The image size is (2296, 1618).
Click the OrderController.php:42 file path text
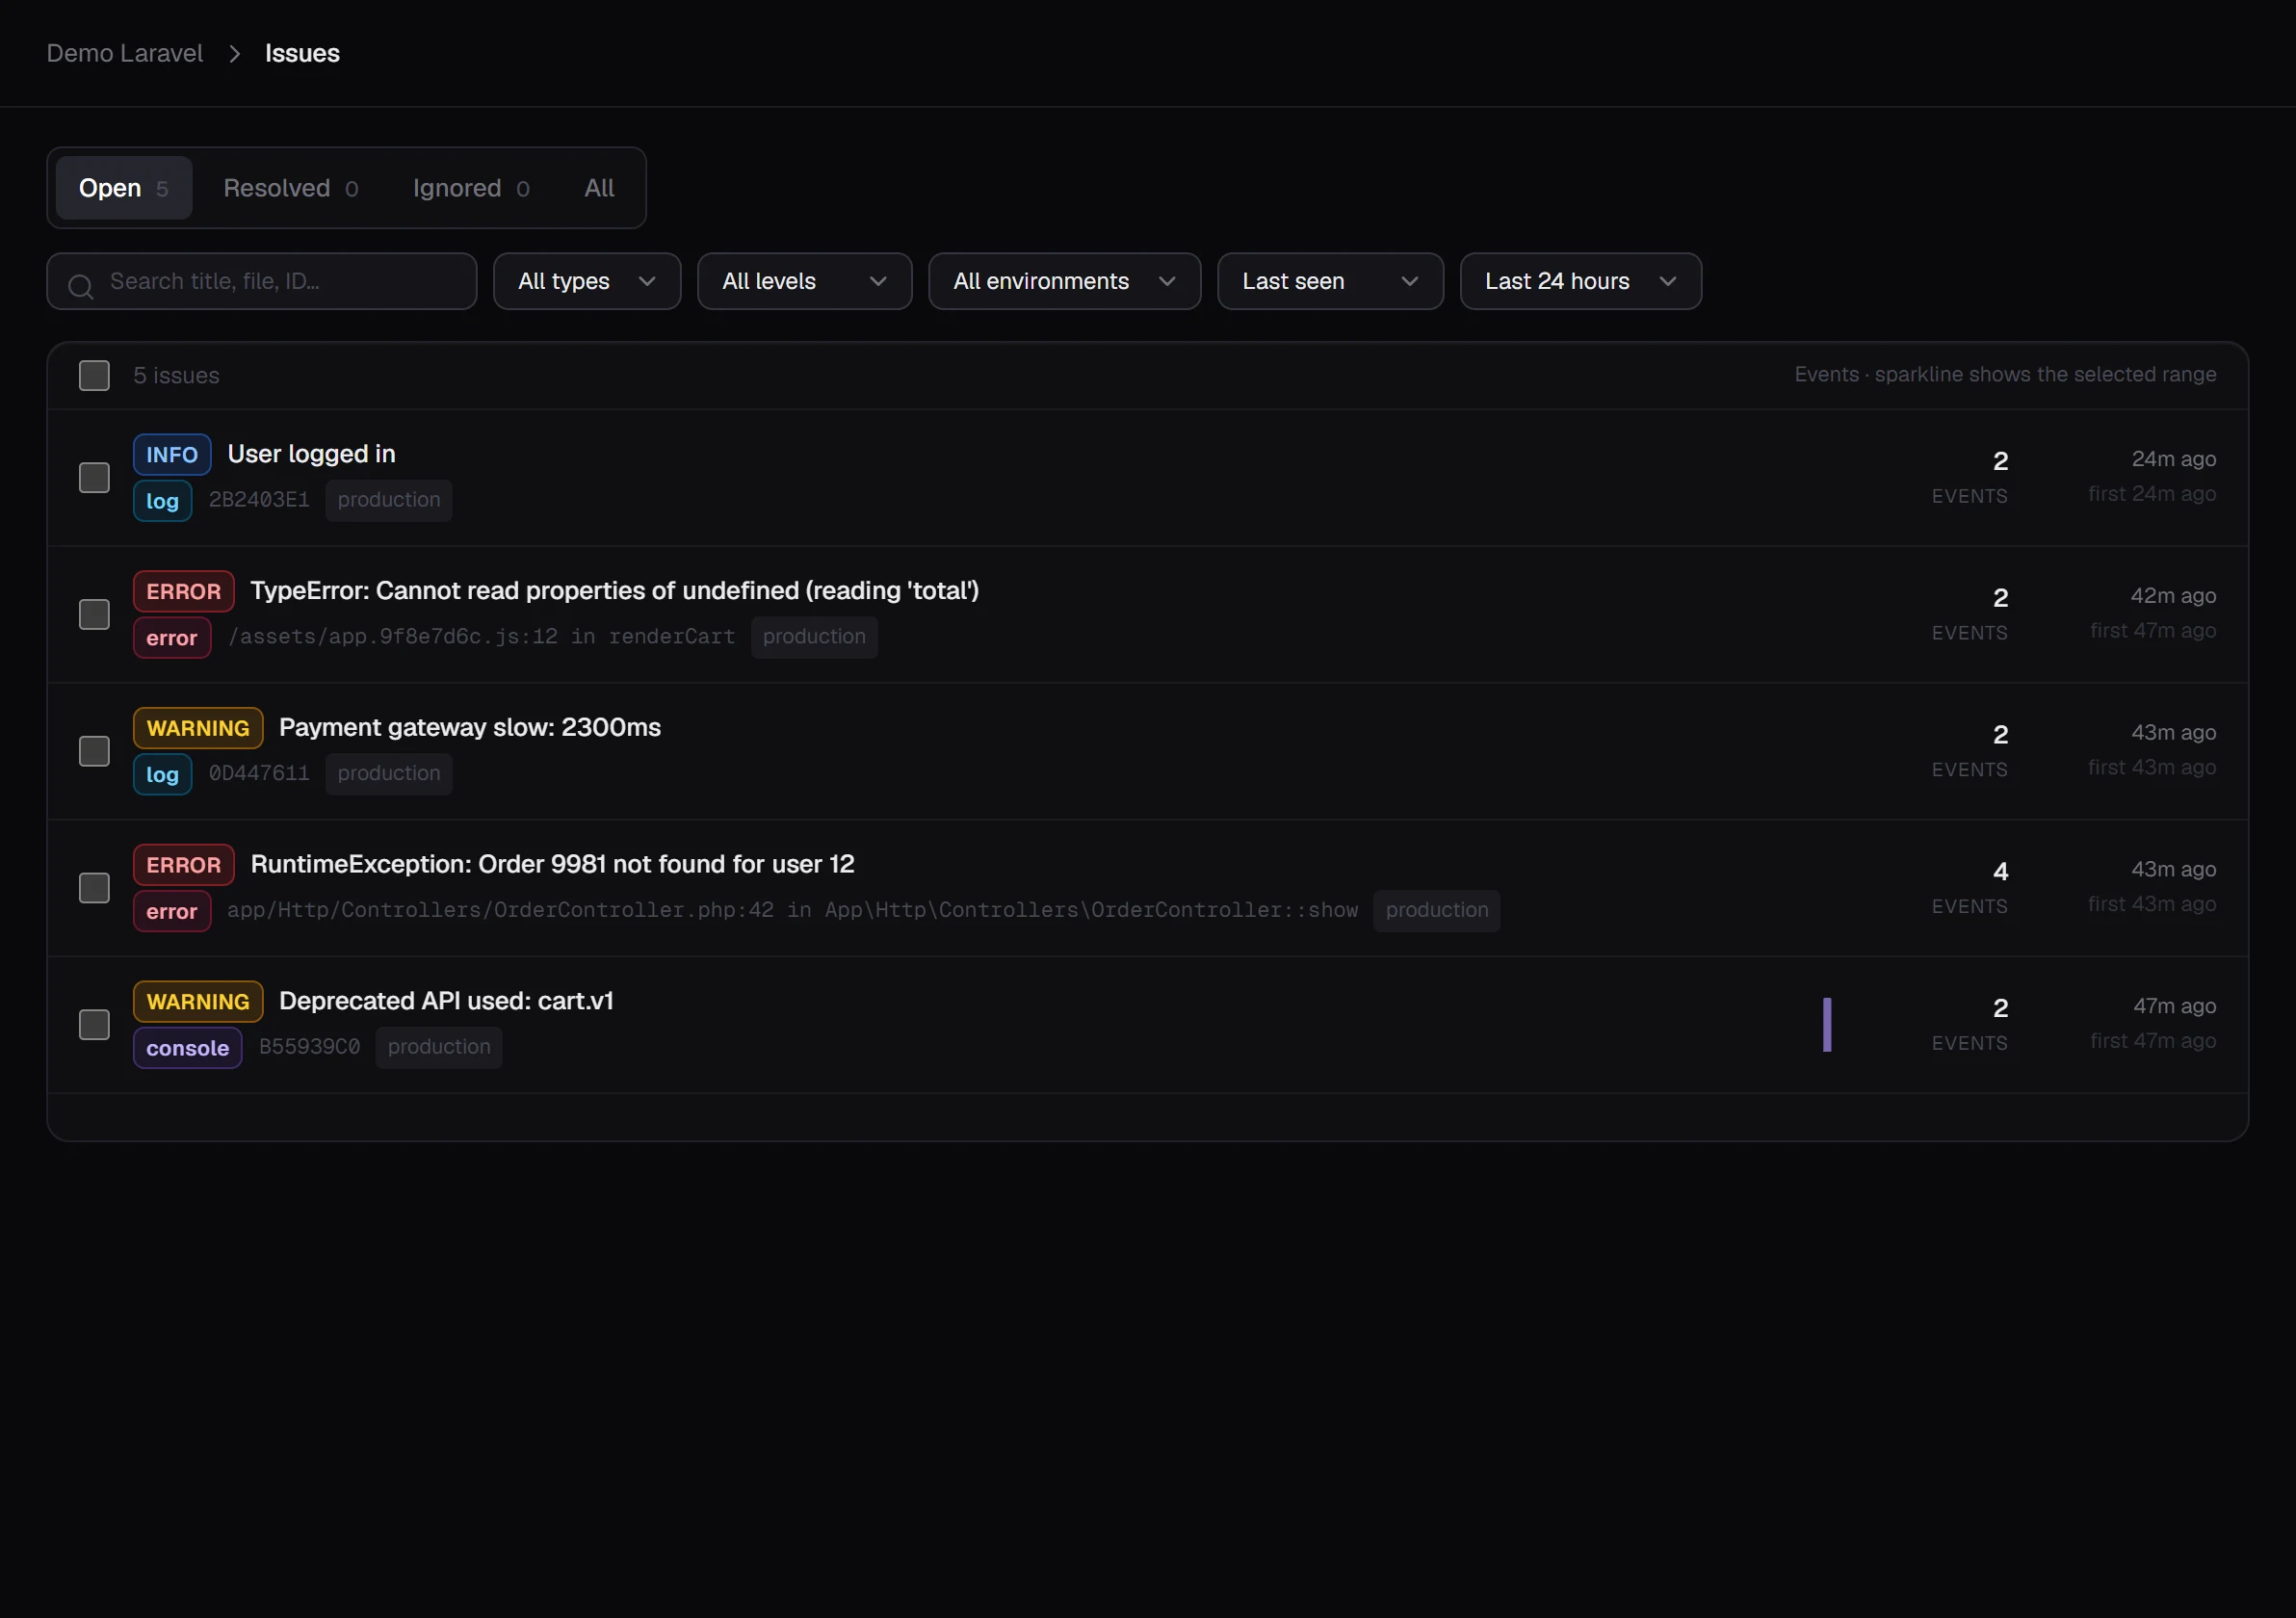click(792, 910)
